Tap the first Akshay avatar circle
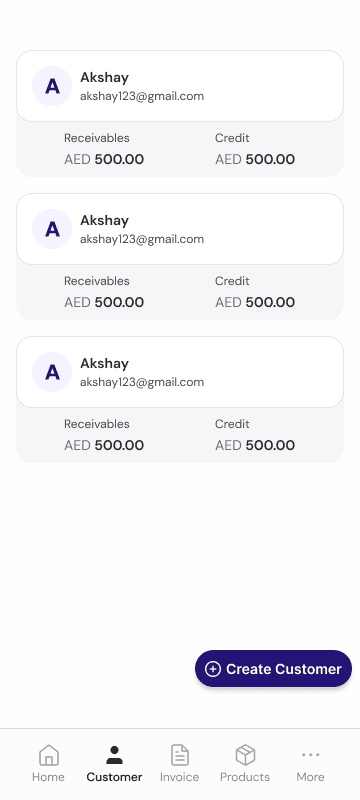This screenshot has width=360, height=800. pos(52,86)
